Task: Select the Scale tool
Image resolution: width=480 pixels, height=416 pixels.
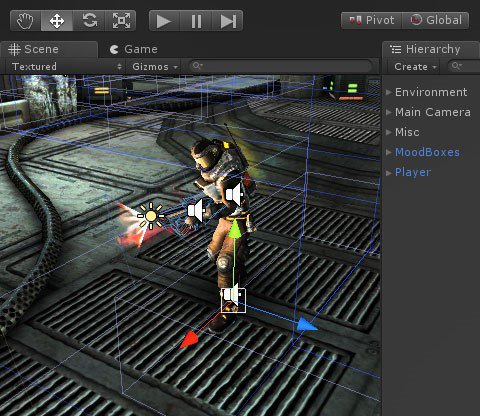Action: tap(121, 21)
